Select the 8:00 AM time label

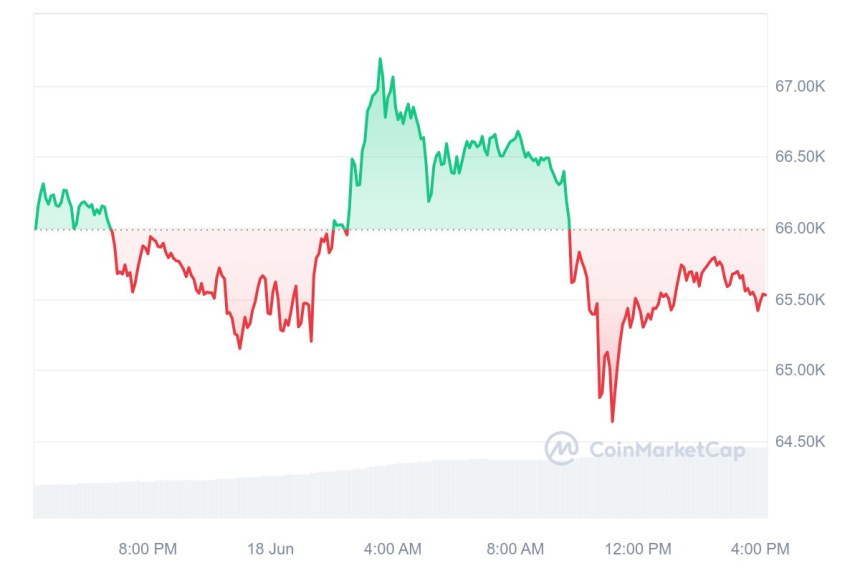515,549
